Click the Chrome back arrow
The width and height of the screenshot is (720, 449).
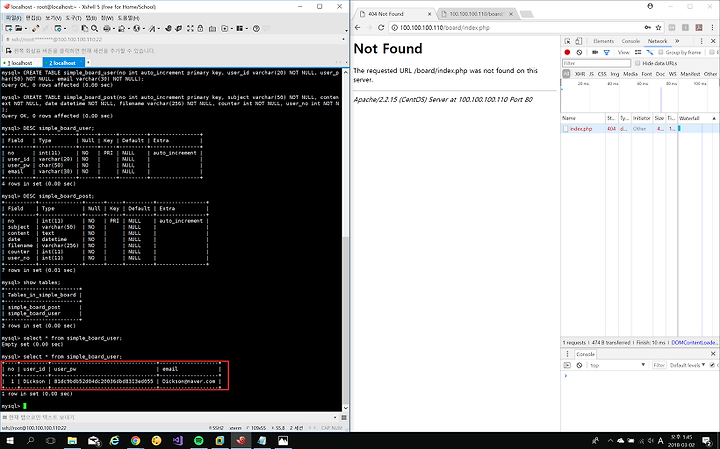pos(358,28)
